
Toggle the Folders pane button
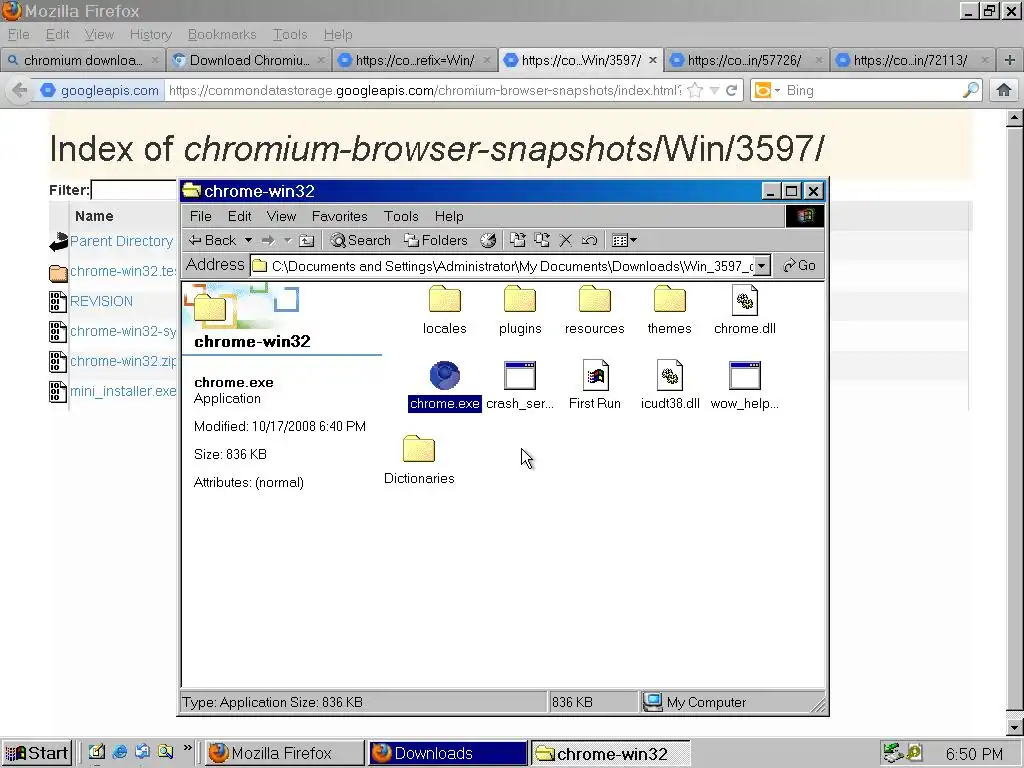tap(436, 240)
